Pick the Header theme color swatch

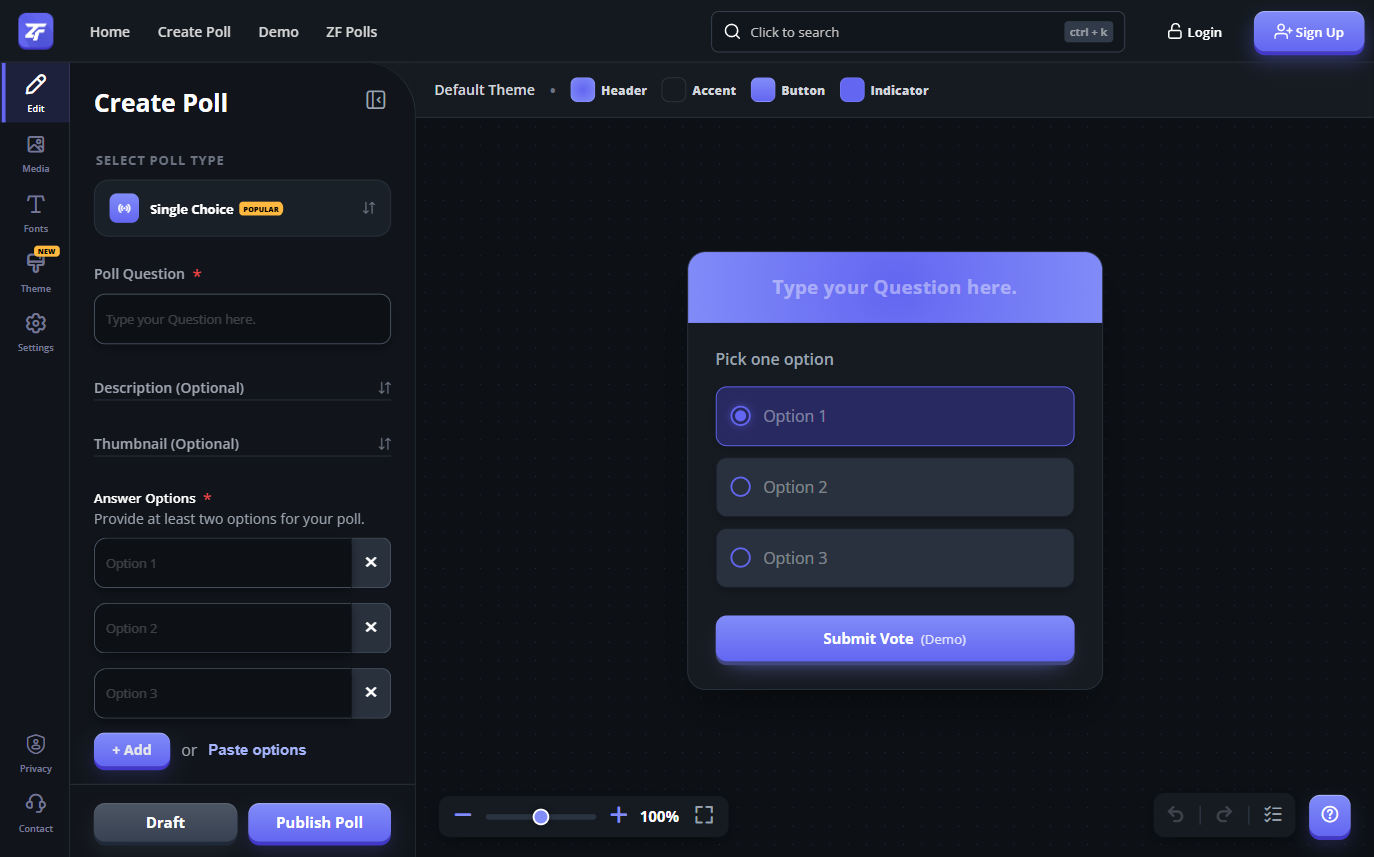tap(582, 89)
